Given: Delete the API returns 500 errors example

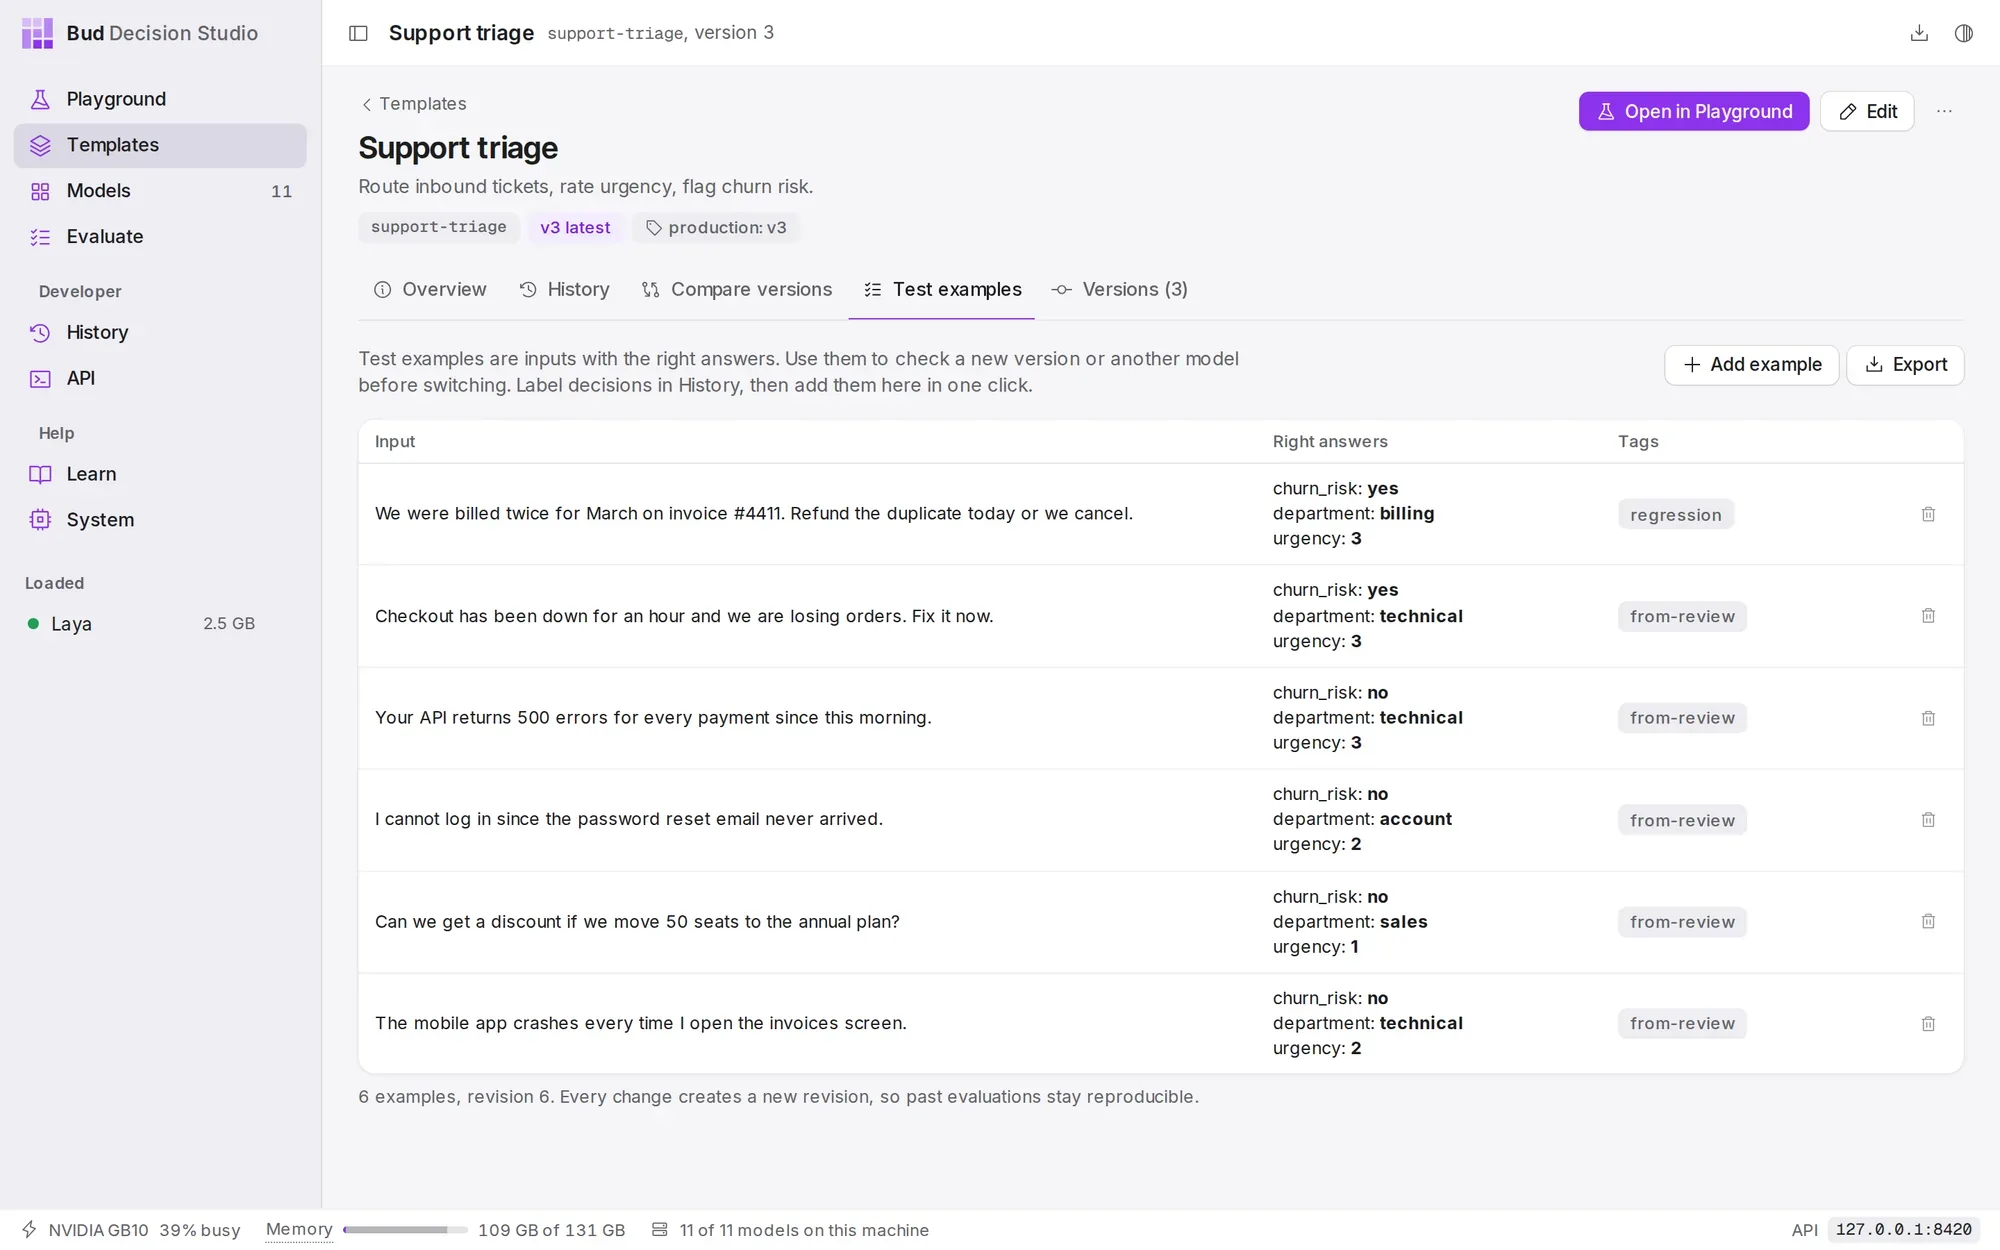Looking at the screenshot, I should [x=1928, y=718].
